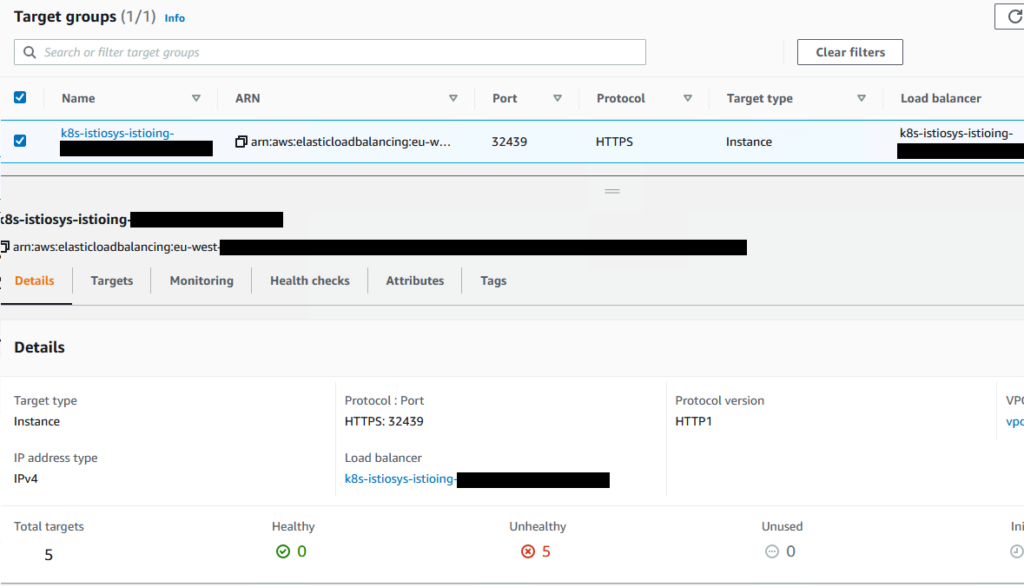
Task: Focus the search or filter target groups field
Action: point(340,52)
